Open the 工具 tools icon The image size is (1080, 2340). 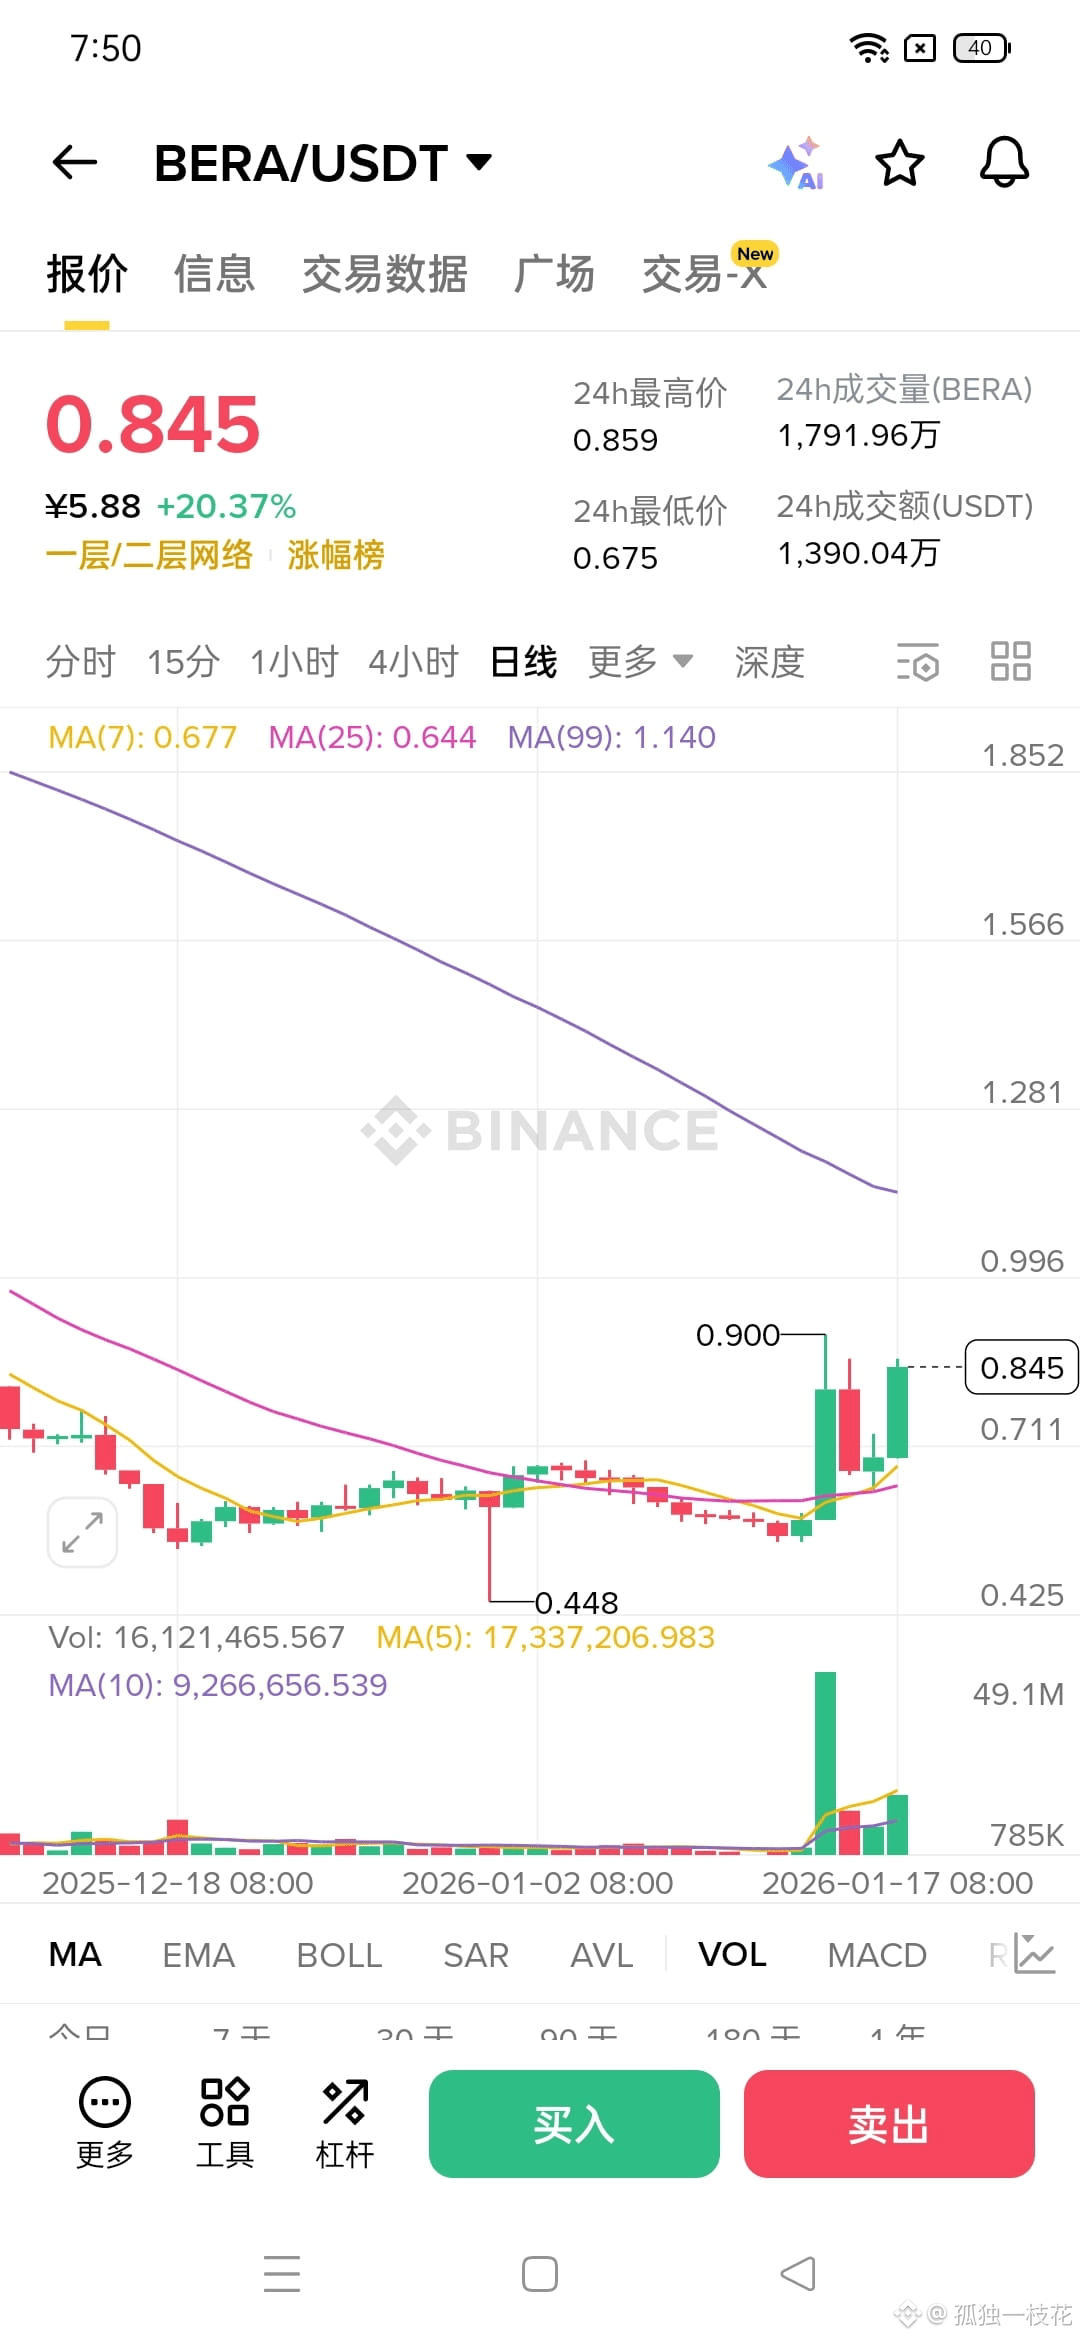(x=225, y=2123)
